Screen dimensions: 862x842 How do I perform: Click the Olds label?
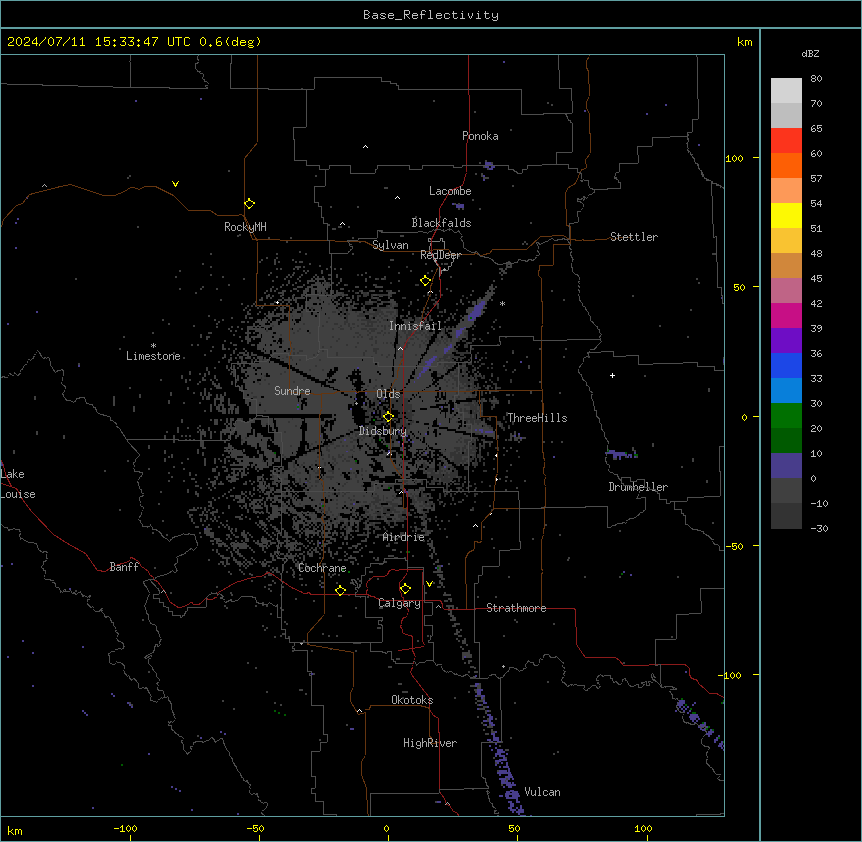pyautogui.click(x=388, y=394)
